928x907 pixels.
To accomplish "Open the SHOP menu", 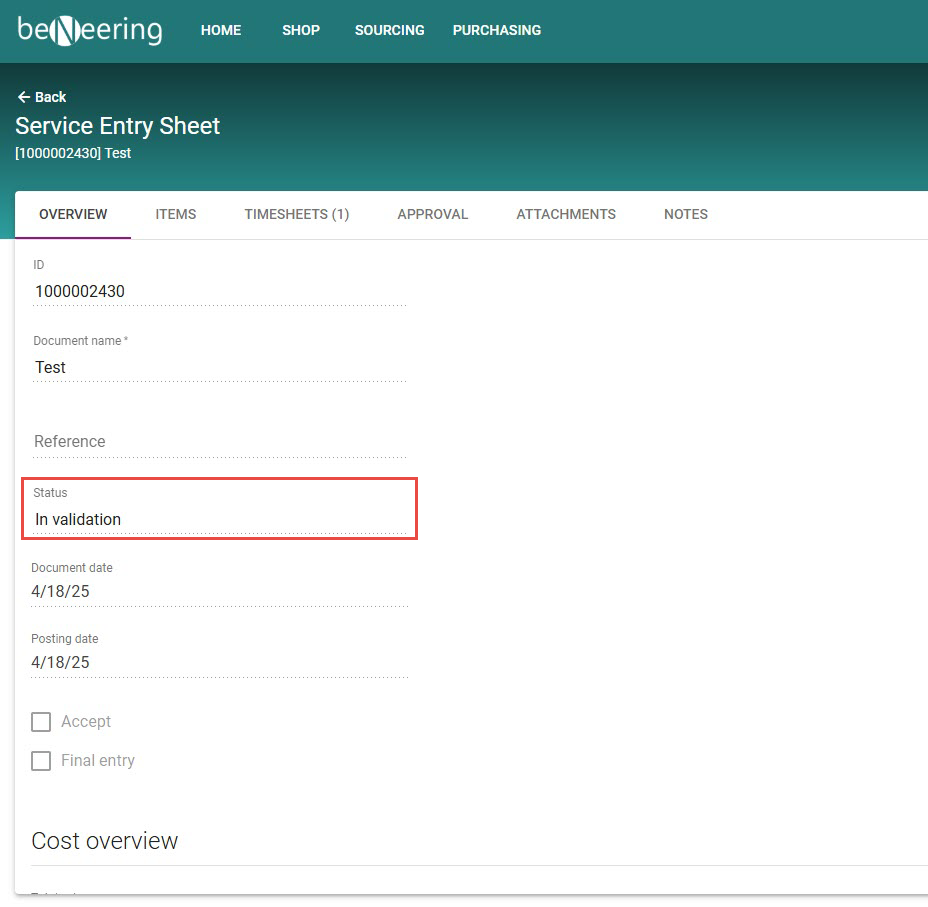I will click(301, 30).
